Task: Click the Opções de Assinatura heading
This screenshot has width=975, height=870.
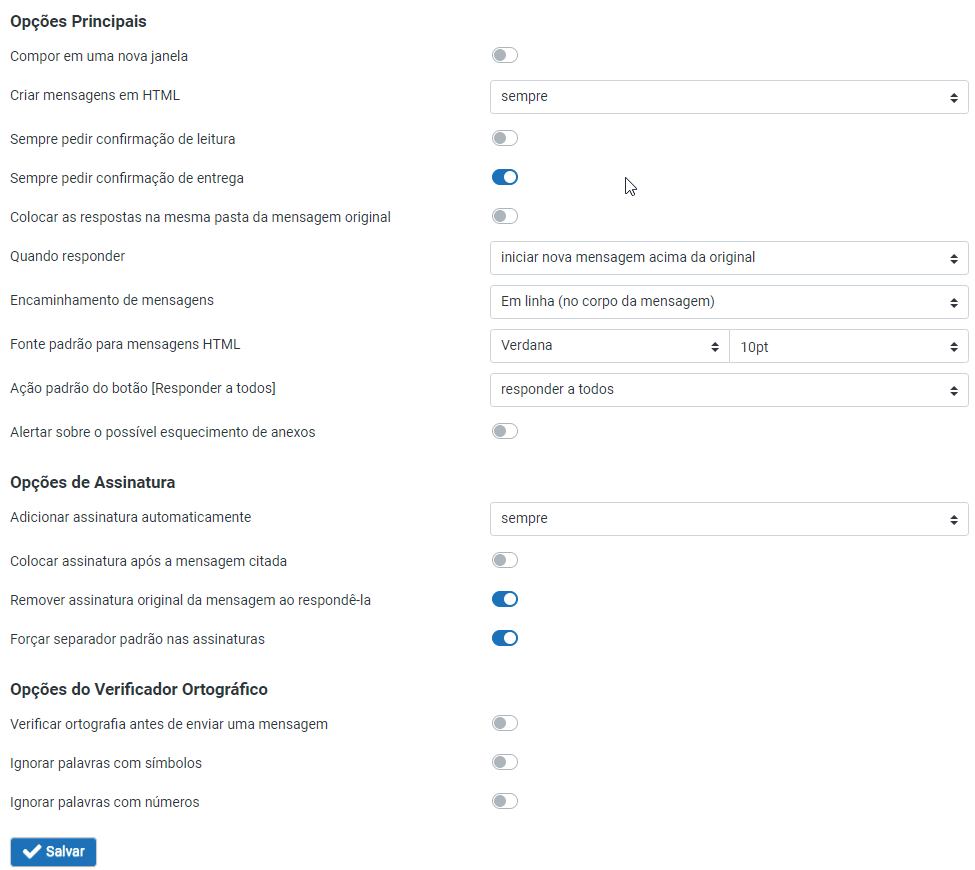Action: click(x=93, y=483)
